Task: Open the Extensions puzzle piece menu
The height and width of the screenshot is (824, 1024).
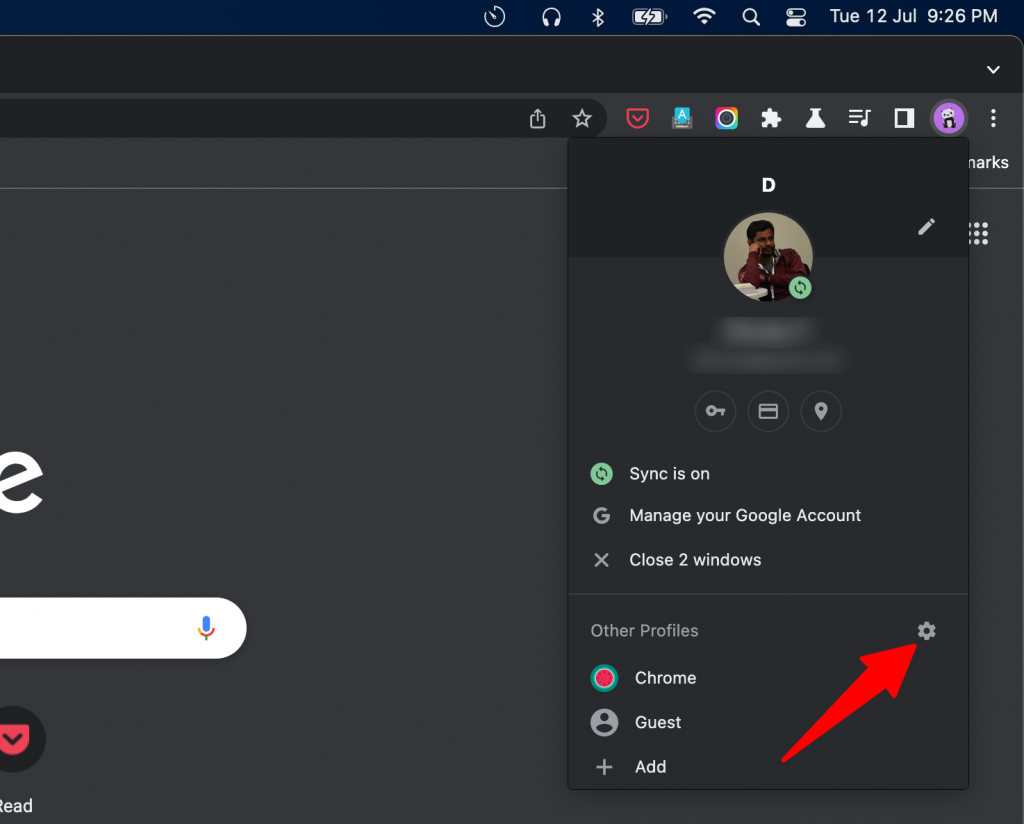Action: [x=770, y=117]
